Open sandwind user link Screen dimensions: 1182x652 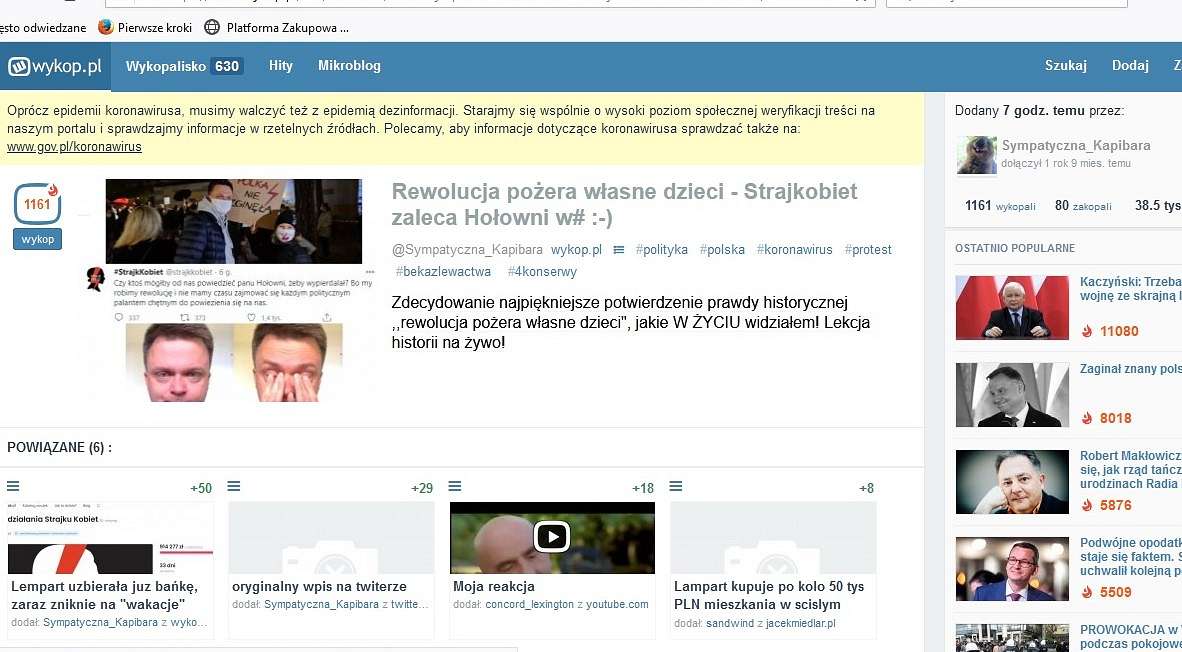(x=732, y=623)
